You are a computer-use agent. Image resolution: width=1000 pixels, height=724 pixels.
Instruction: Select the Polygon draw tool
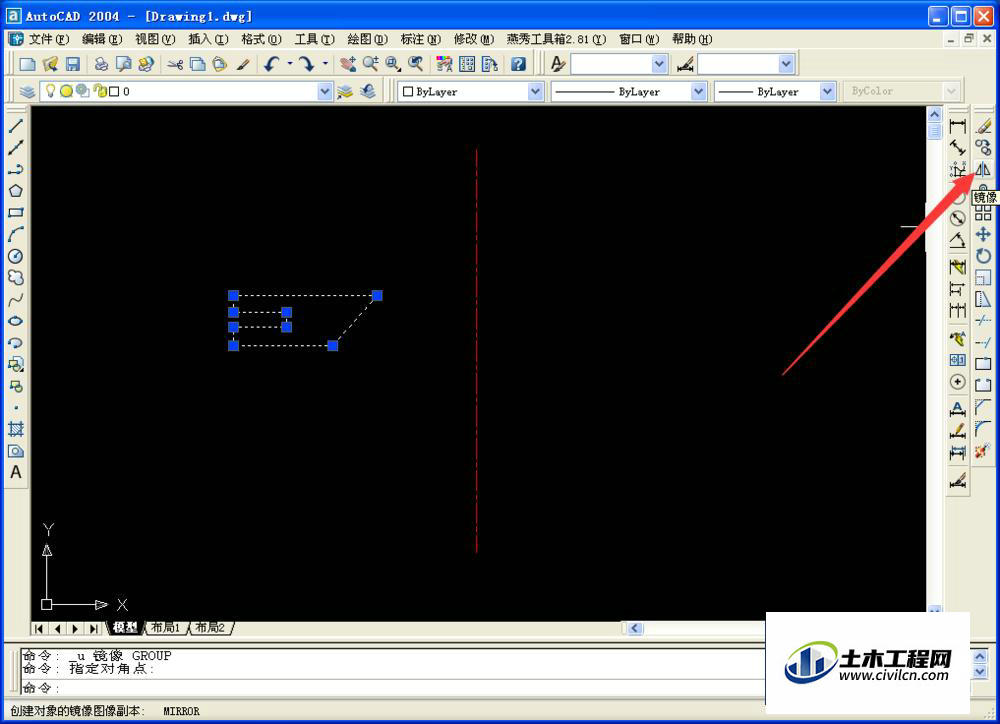tap(16, 191)
